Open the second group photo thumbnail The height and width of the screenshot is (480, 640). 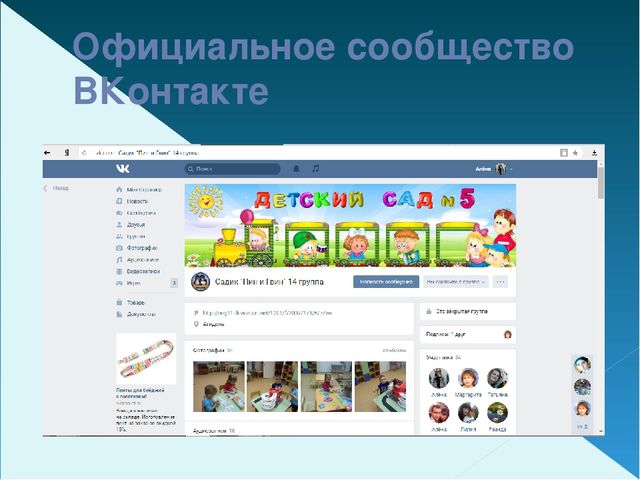pyautogui.click(x=273, y=387)
